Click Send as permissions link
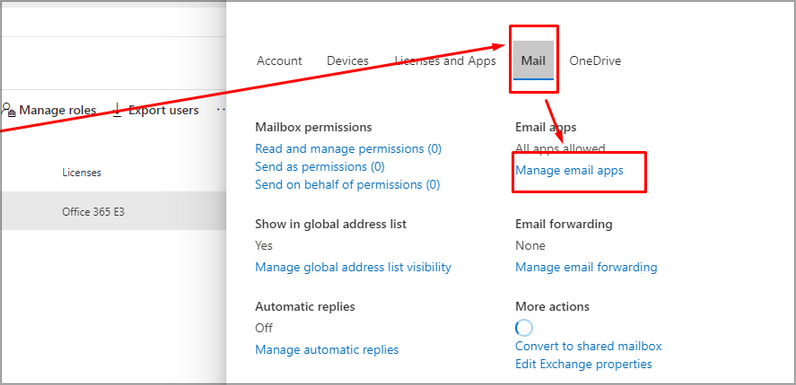Viewport: 796px width, 385px height. click(320, 167)
